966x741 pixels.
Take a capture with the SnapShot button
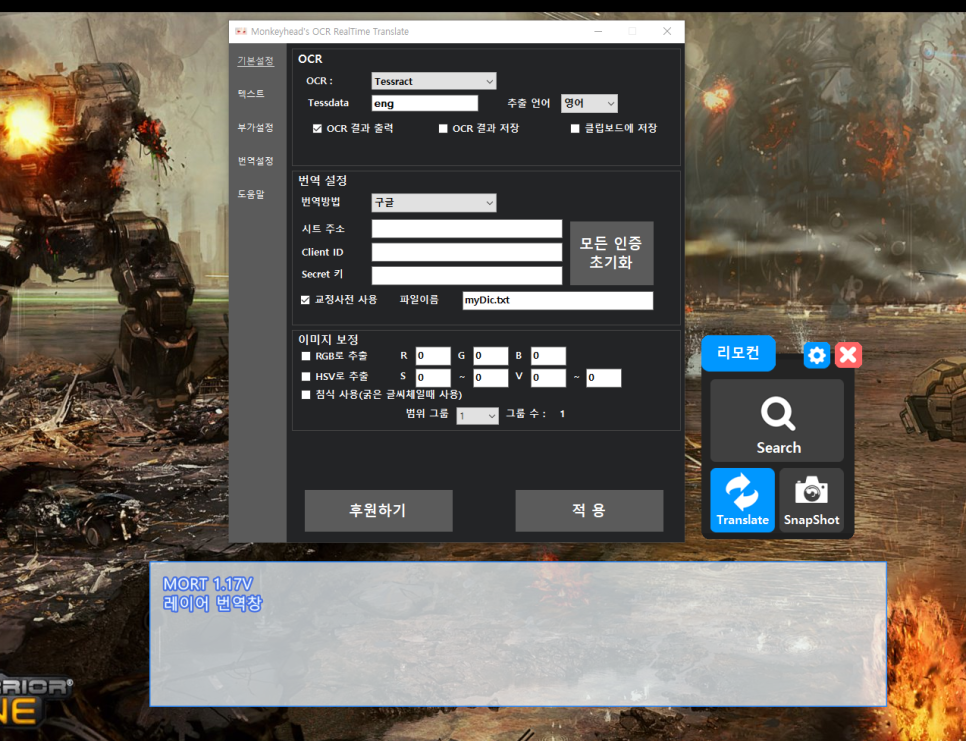click(811, 500)
